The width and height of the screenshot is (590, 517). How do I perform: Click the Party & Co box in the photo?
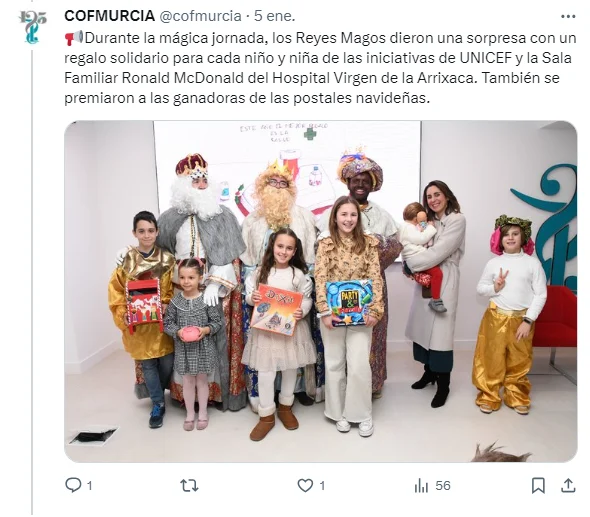[349, 303]
